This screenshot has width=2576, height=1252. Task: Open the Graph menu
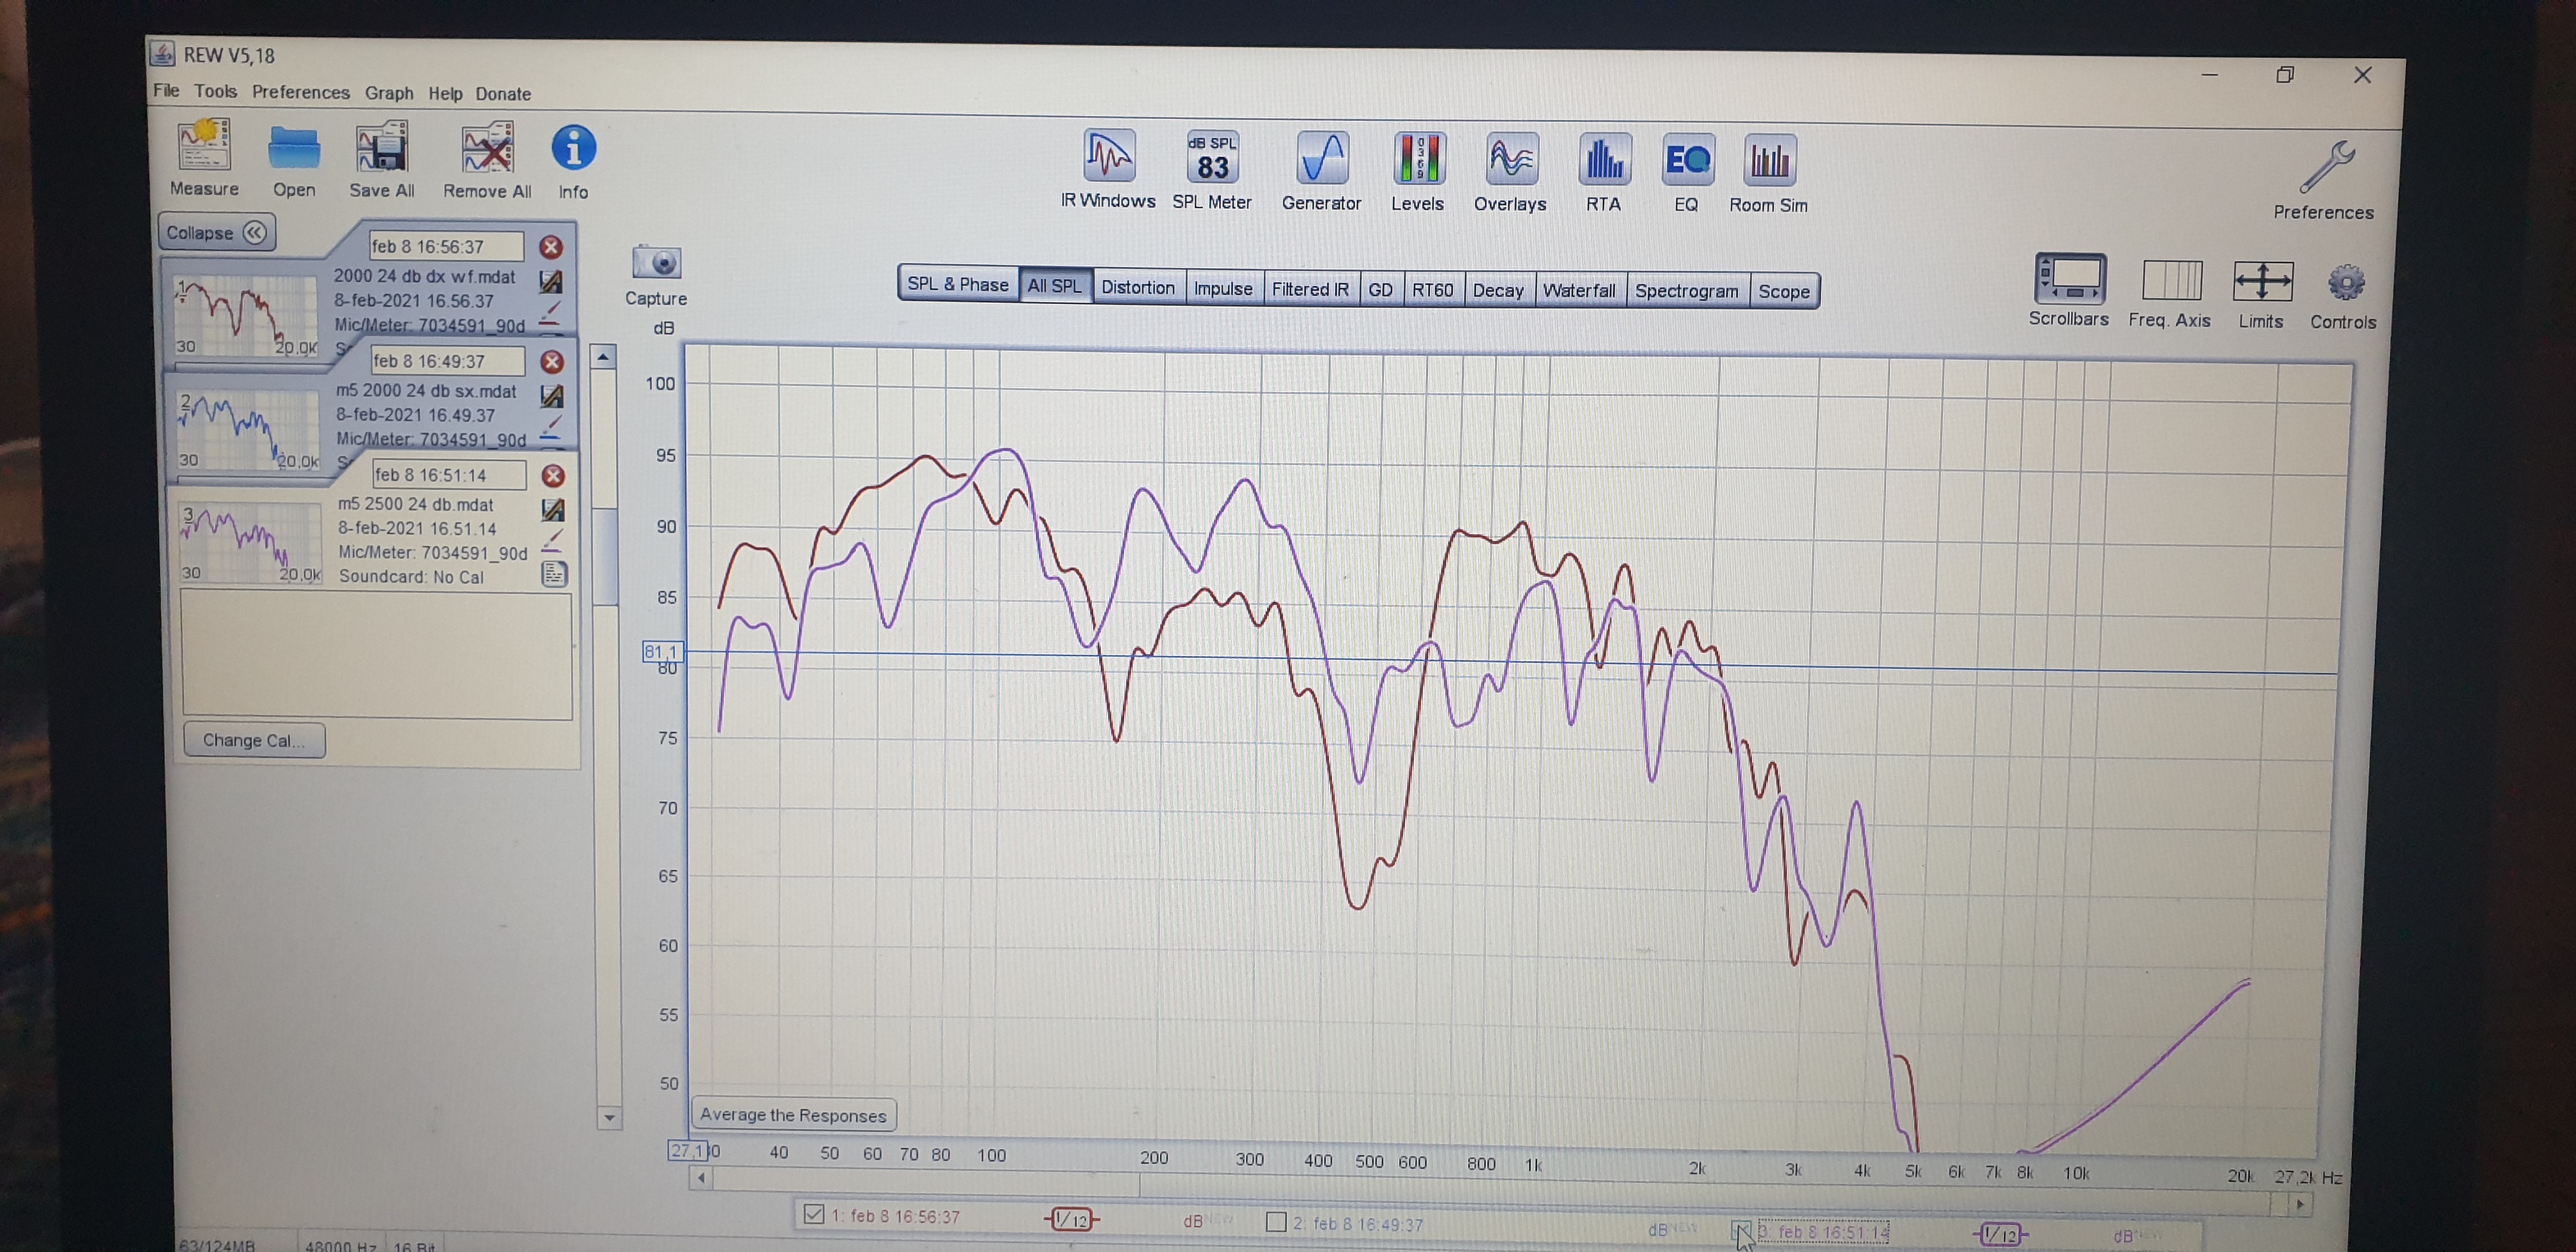[x=389, y=93]
